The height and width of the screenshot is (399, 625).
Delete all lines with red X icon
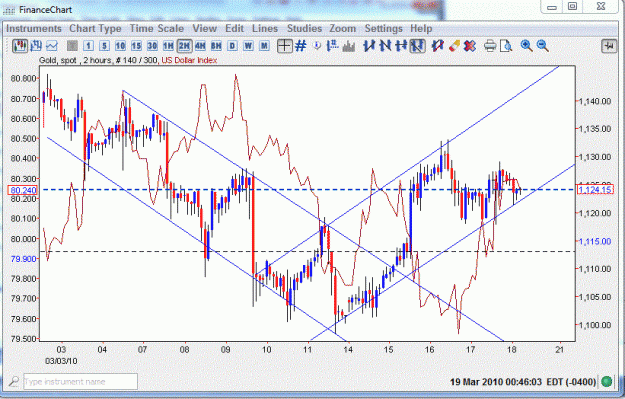pyautogui.click(x=470, y=46)
